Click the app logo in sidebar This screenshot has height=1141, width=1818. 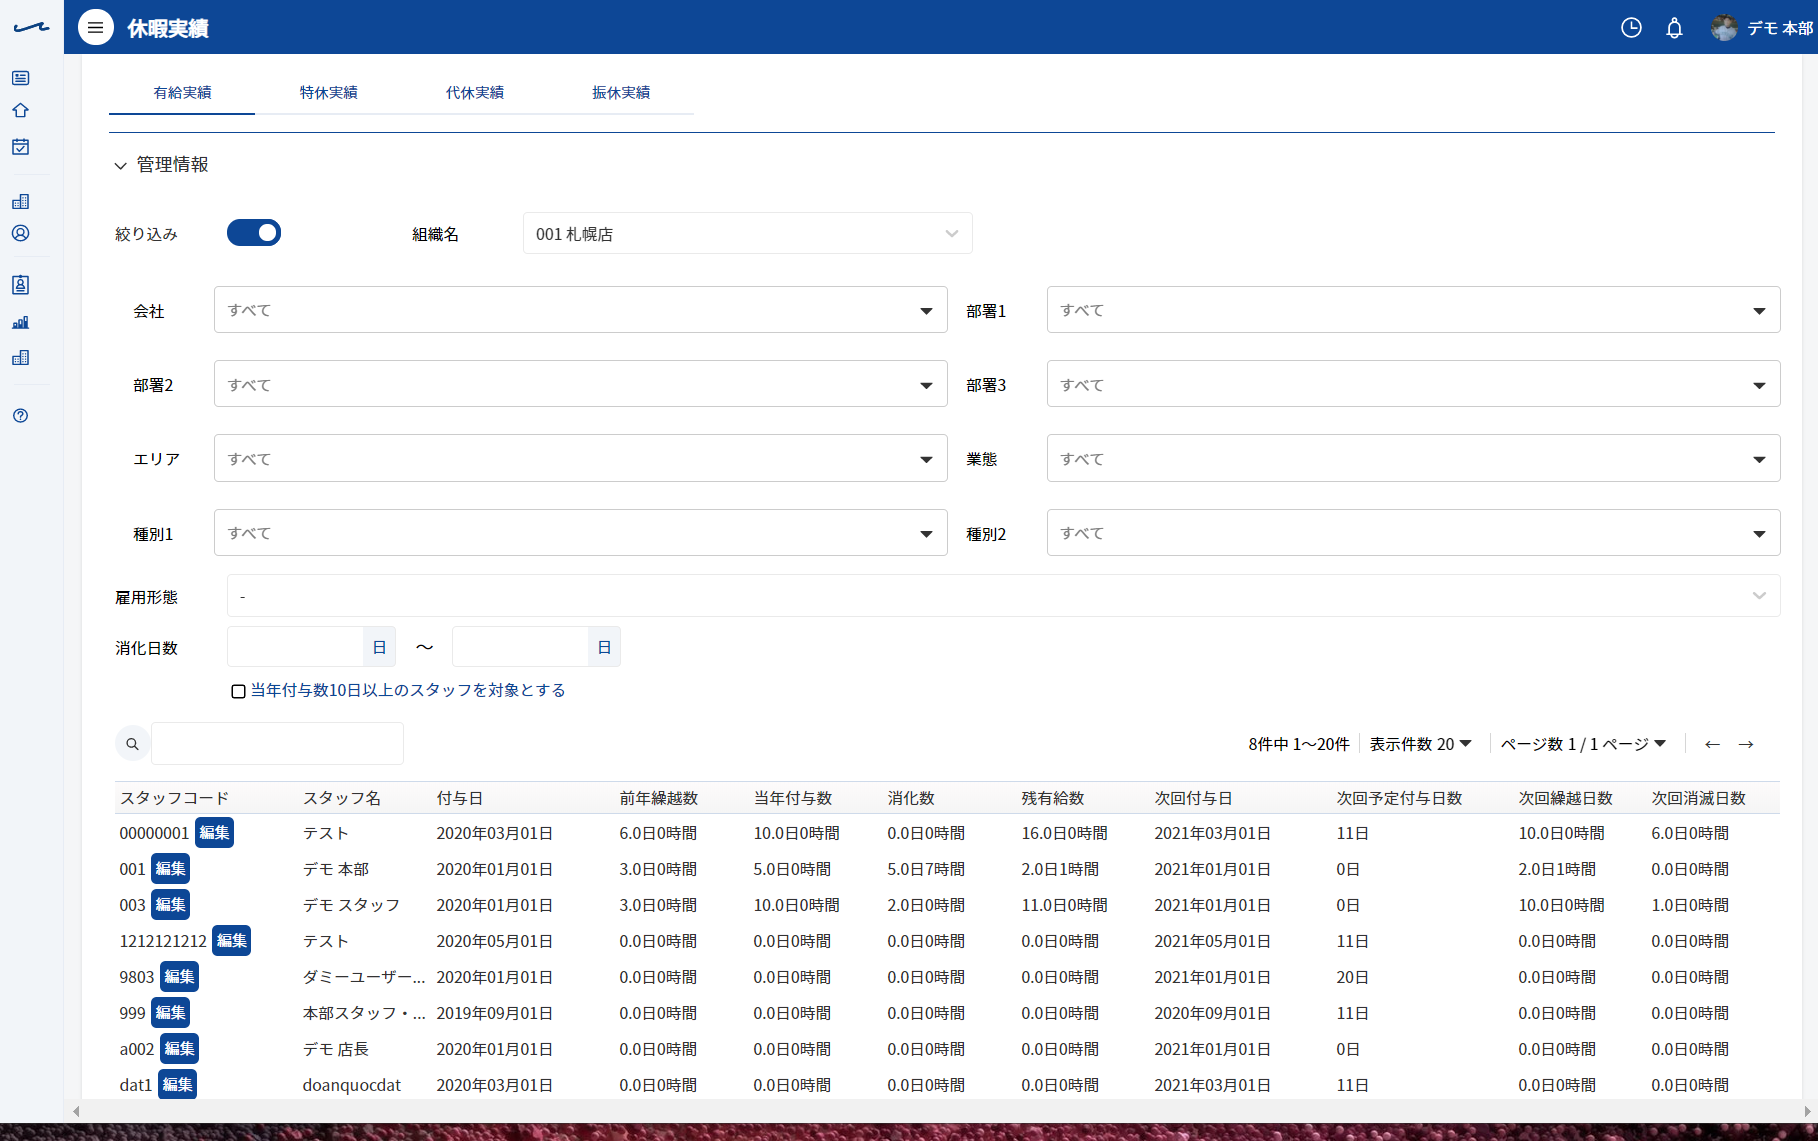[x=31, y=27]
